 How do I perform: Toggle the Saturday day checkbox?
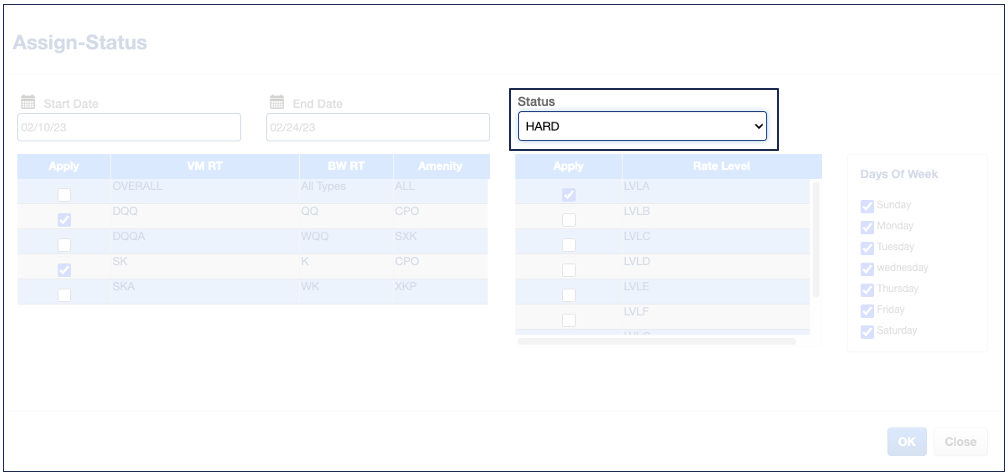tap(867, 331)
